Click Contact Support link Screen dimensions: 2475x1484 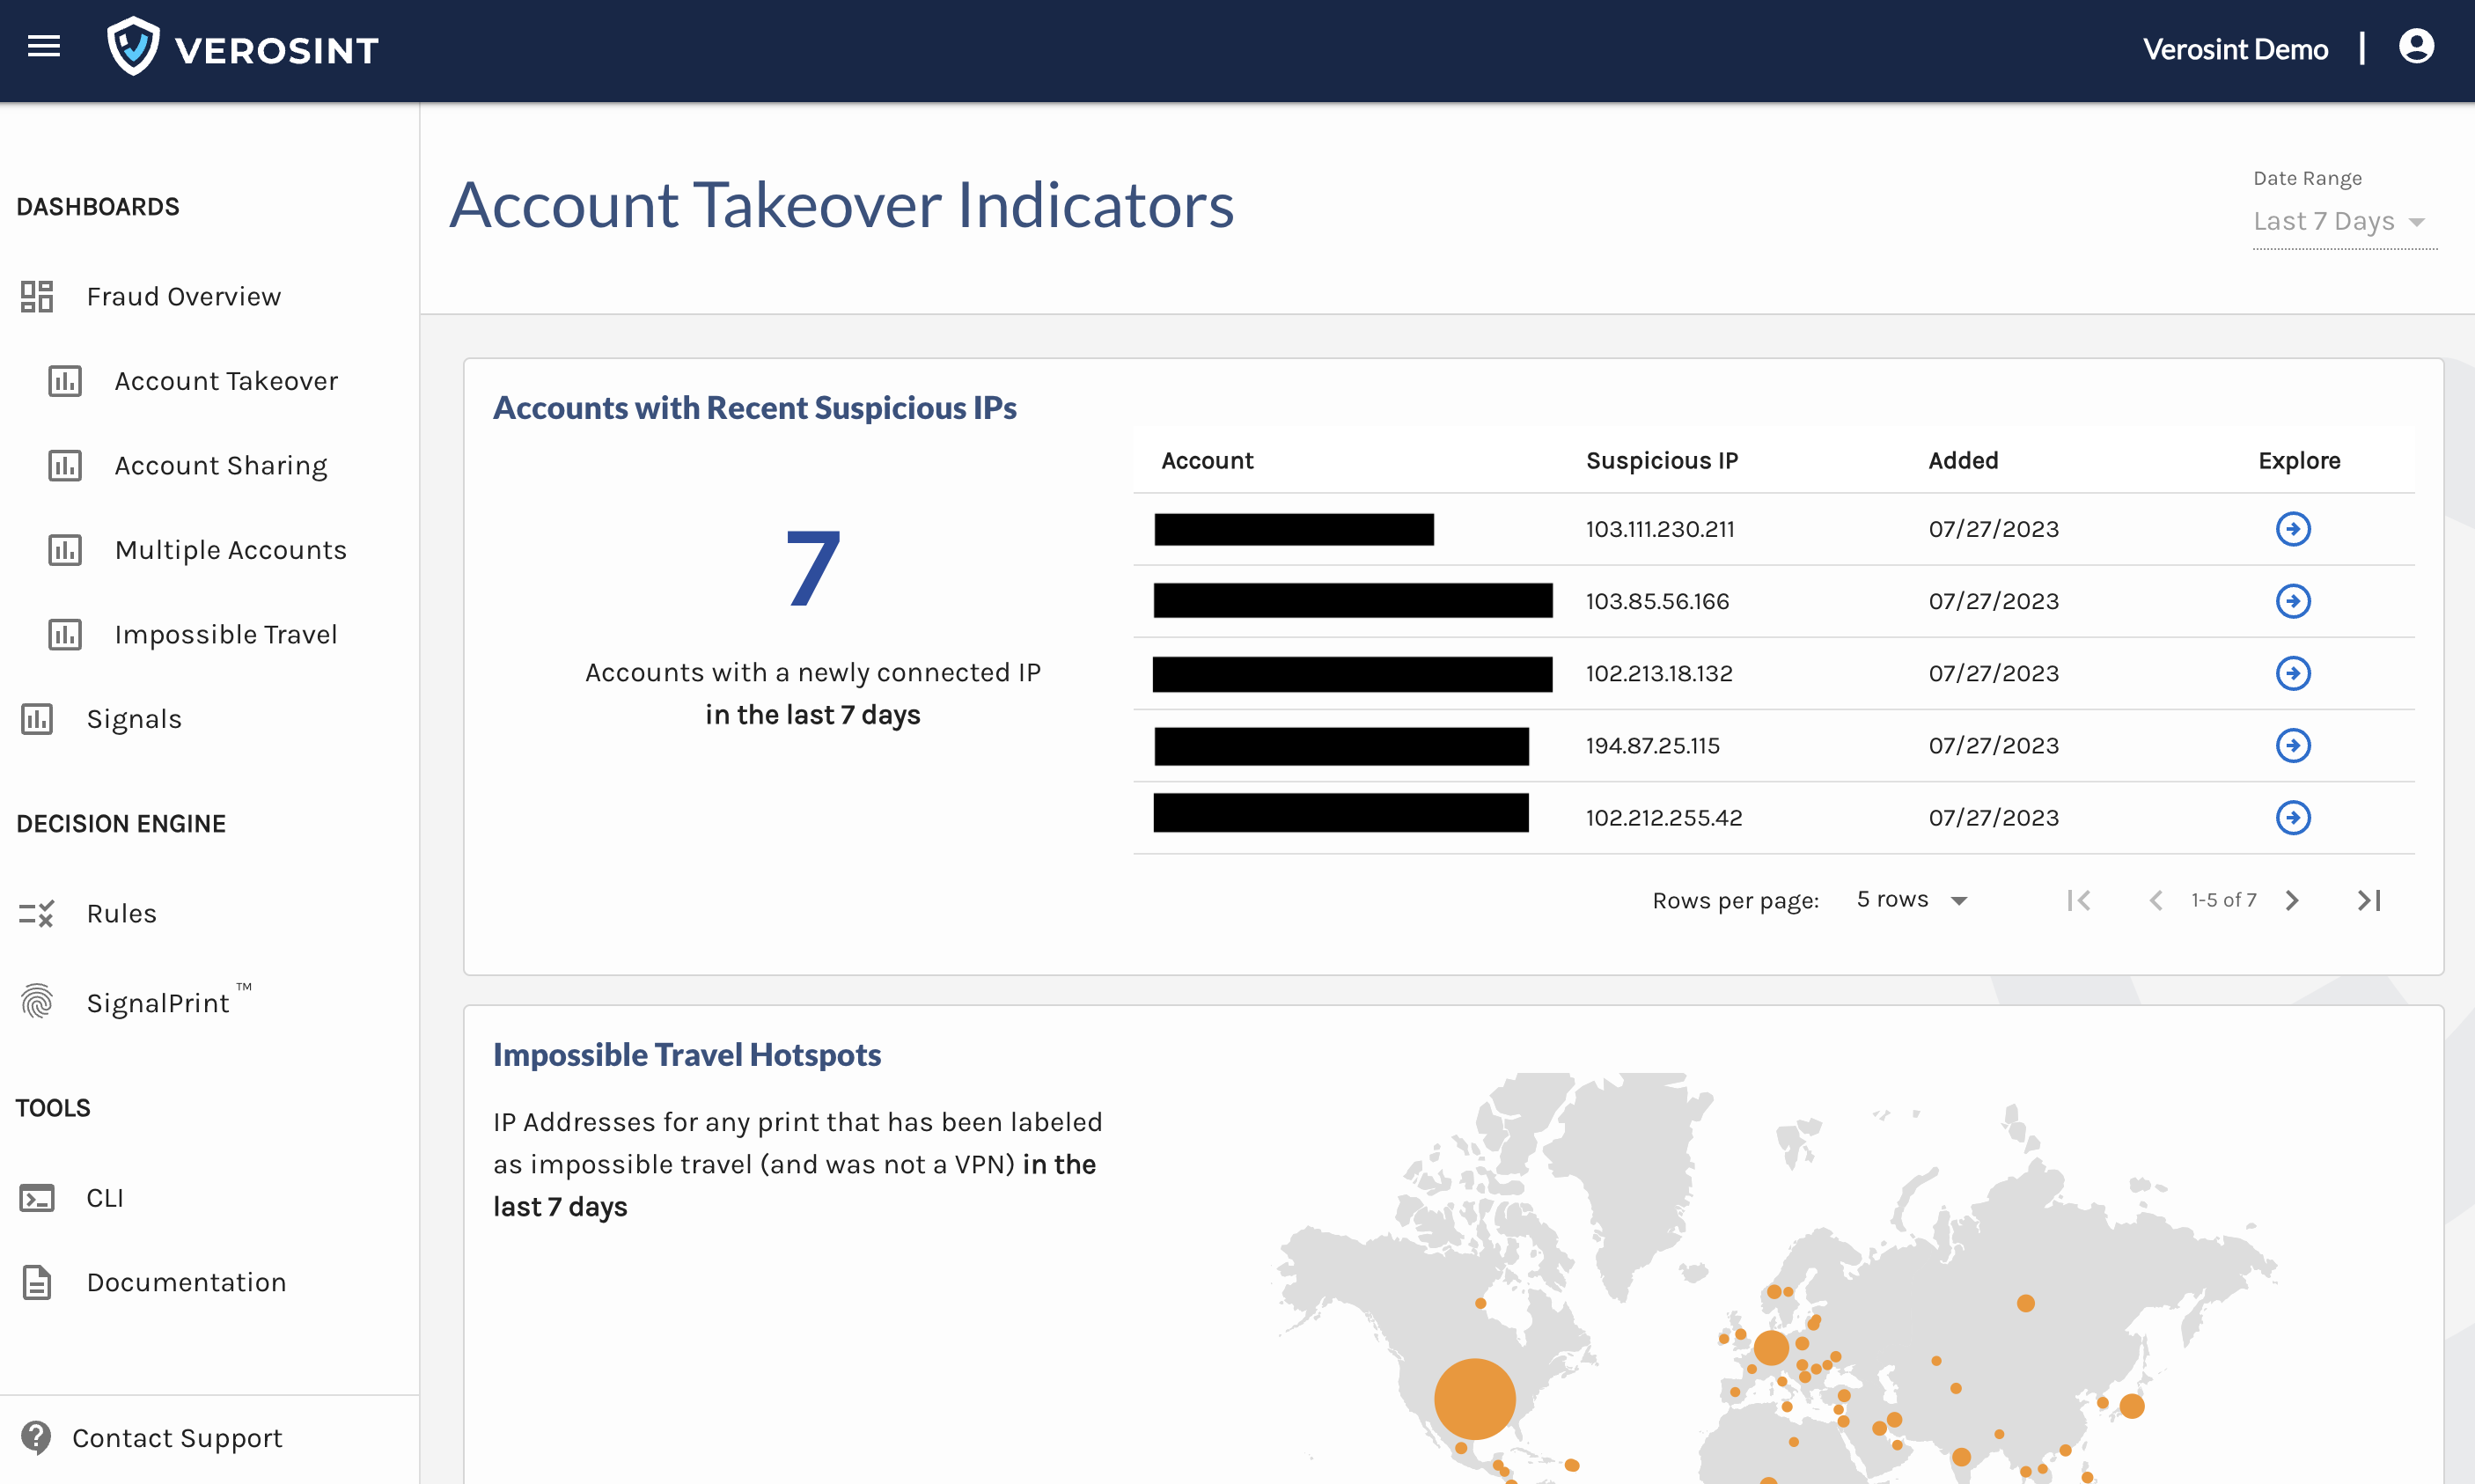pyautogui.click(x=176, y=1438)
